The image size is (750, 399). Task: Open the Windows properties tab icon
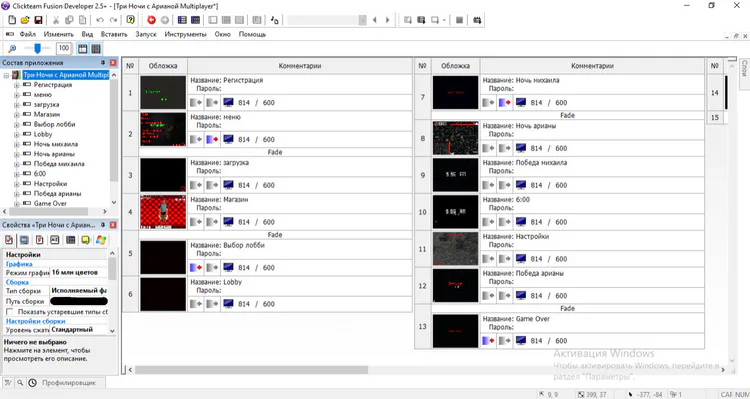tap(101, 240)
